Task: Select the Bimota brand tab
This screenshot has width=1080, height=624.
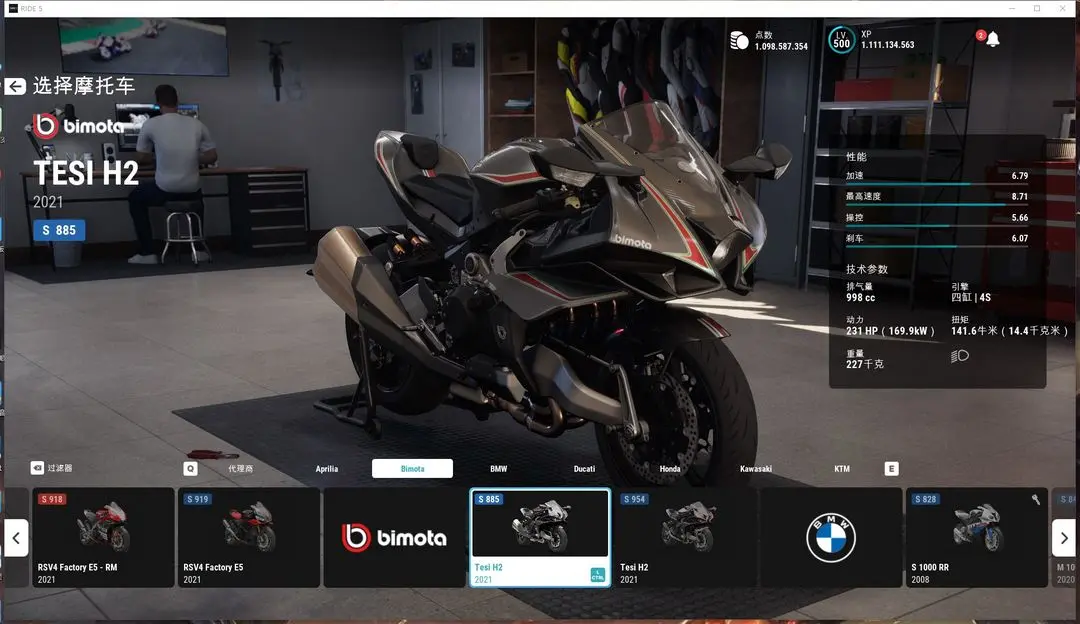Action: (413, 468)
